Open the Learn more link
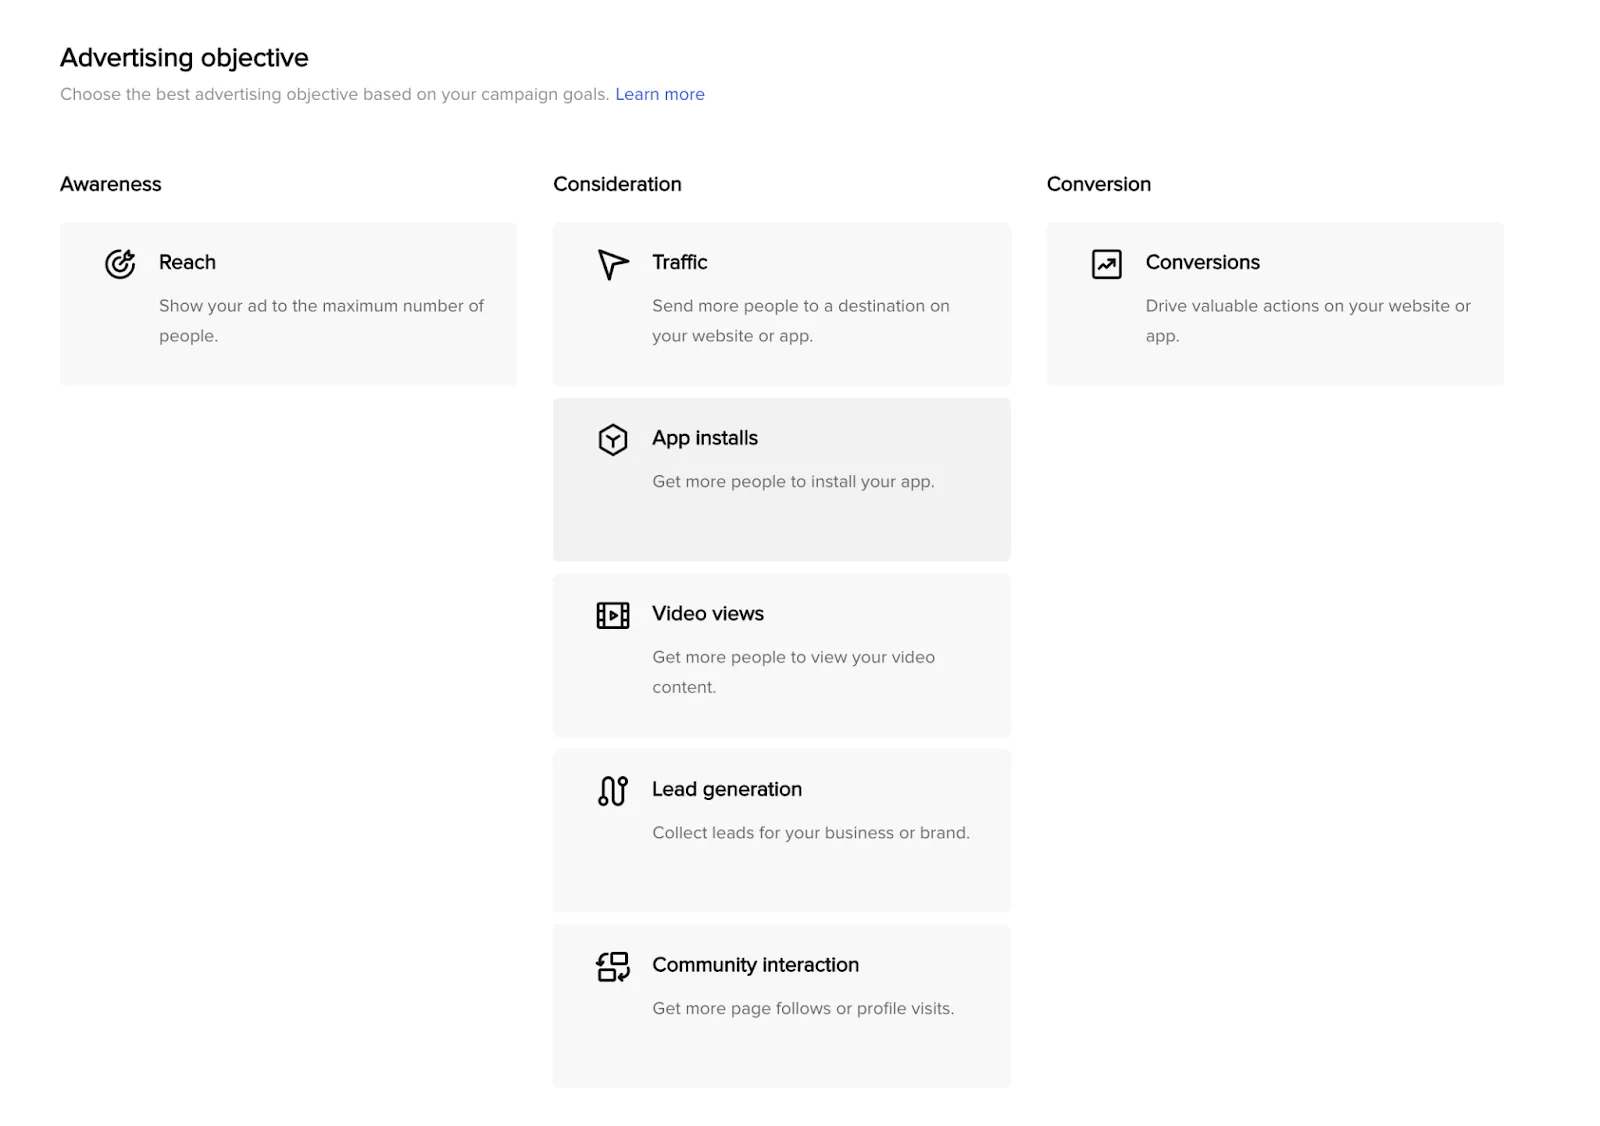The width and height of the screenshot is (1600, 1126). (x=659, y=94)
